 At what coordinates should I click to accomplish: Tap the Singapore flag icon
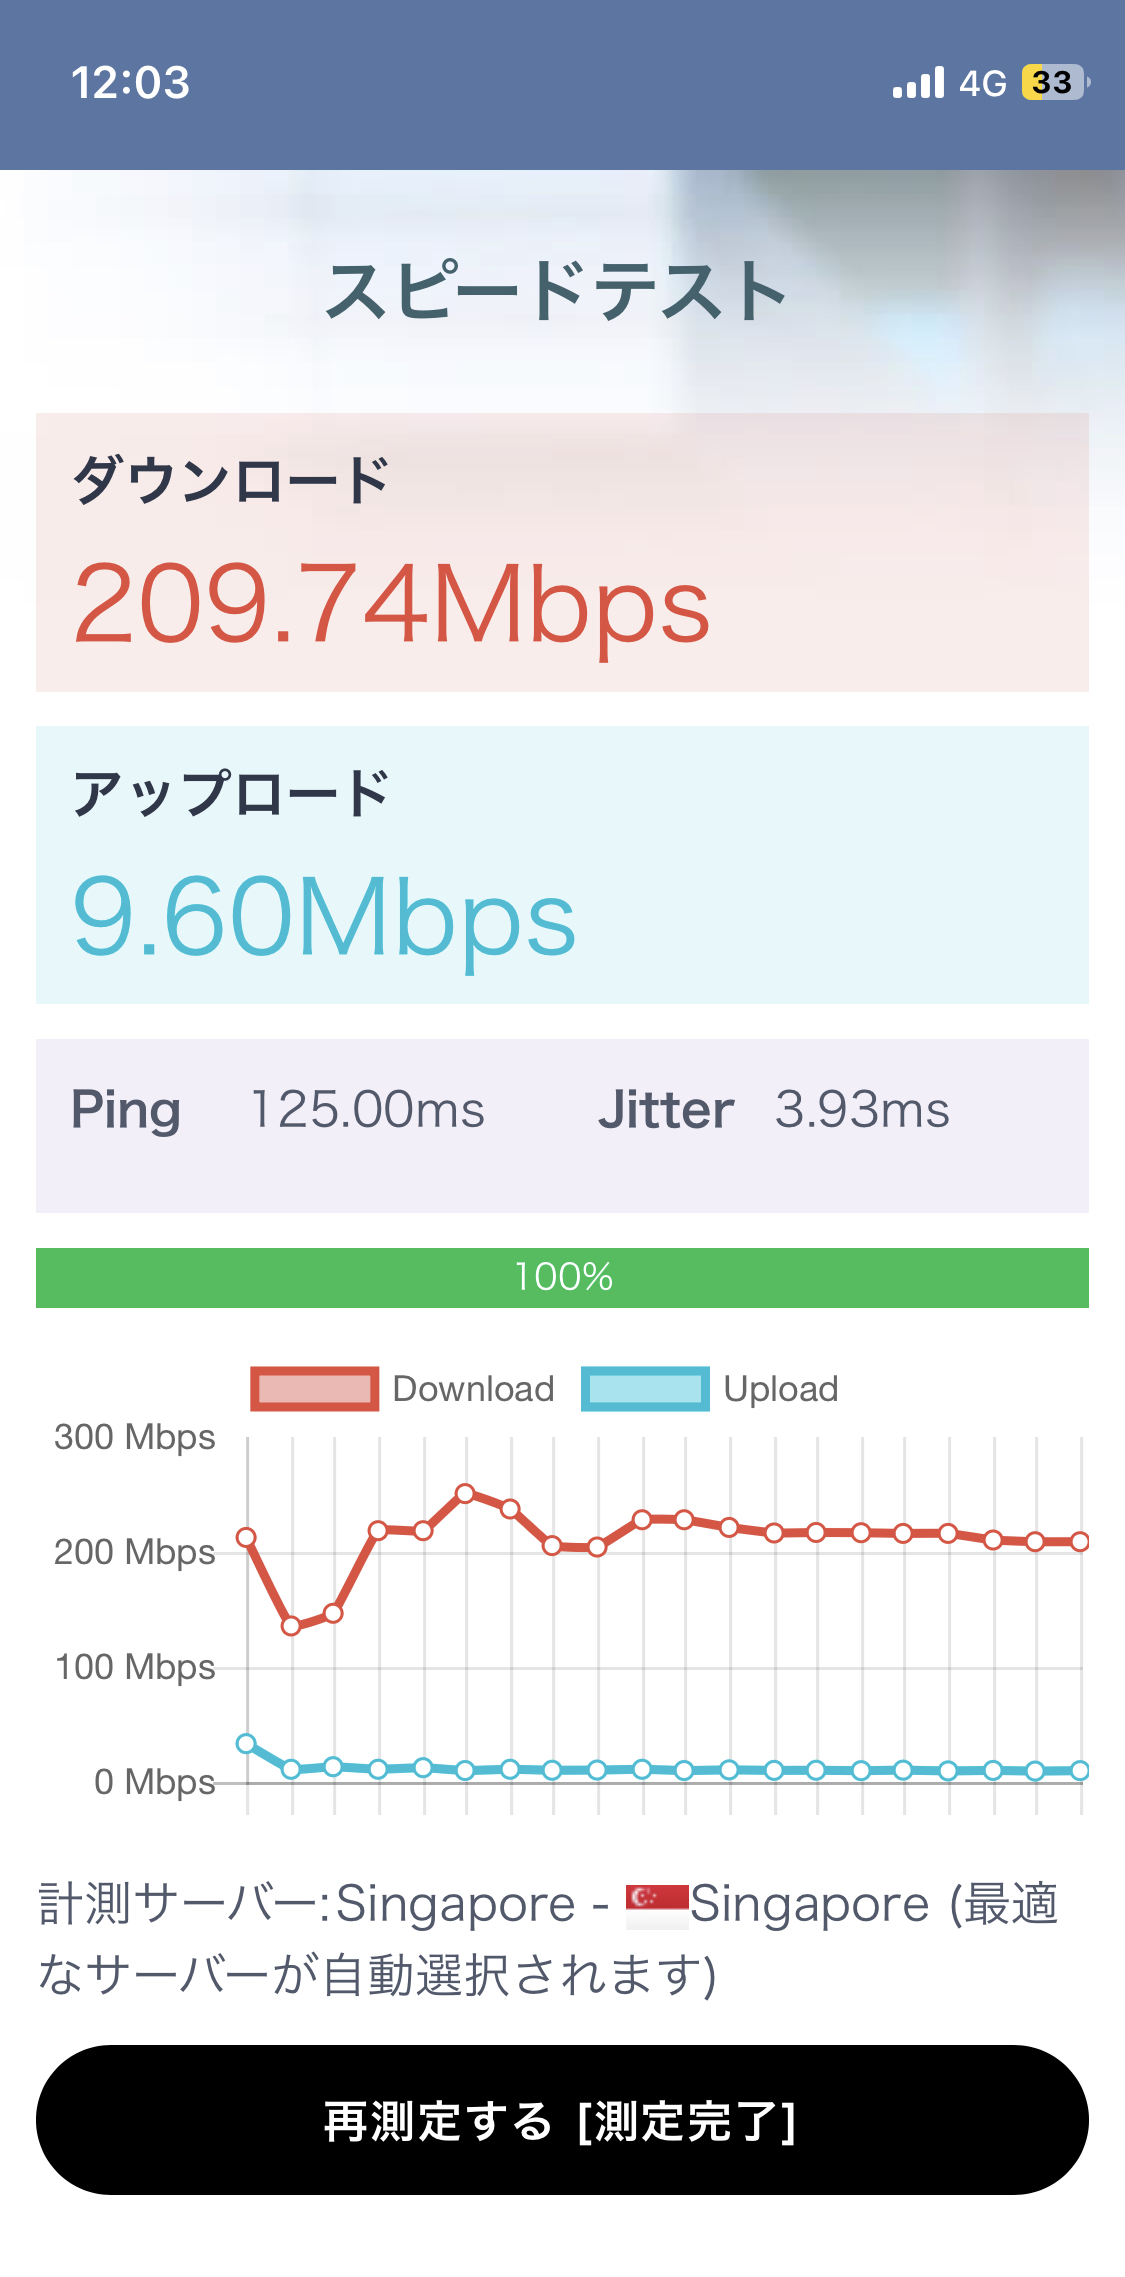click(x=657, y=1905)
